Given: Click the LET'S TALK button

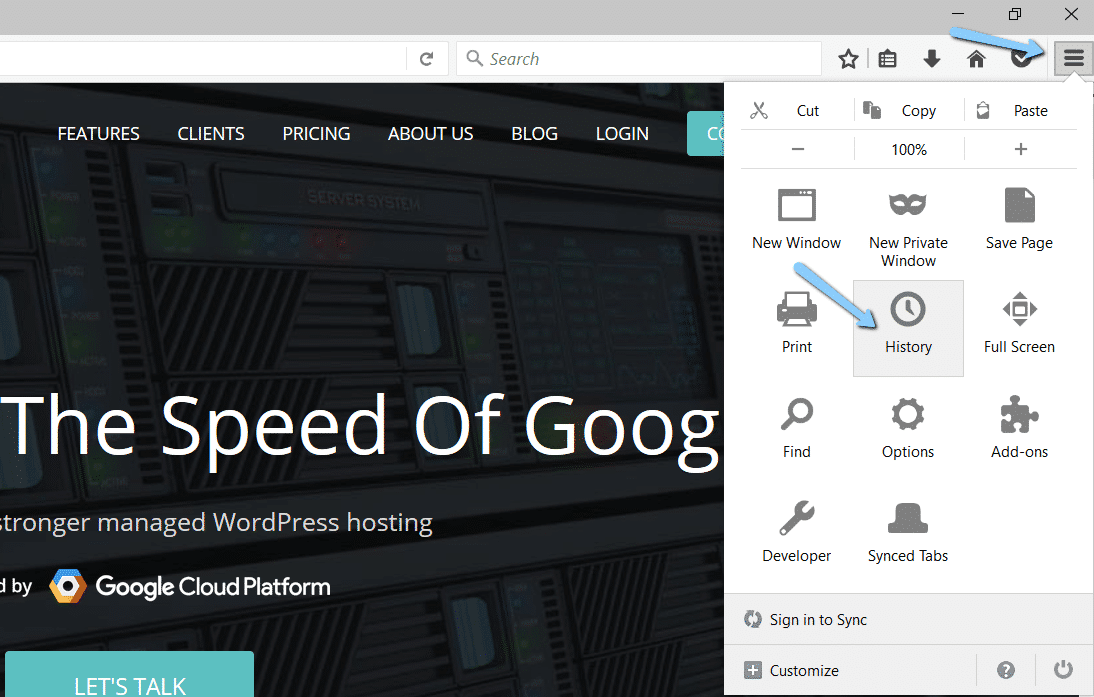Looking at the screenshot, I should pos(129,684).
